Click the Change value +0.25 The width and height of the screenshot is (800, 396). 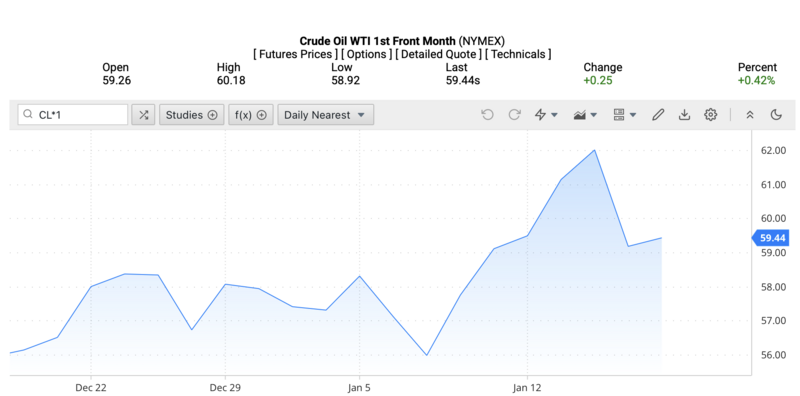[x=598, y=81]
